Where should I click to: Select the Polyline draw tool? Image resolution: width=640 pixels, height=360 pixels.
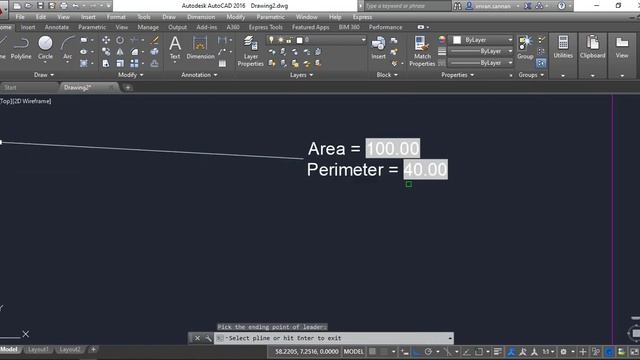tap(21, 48)
